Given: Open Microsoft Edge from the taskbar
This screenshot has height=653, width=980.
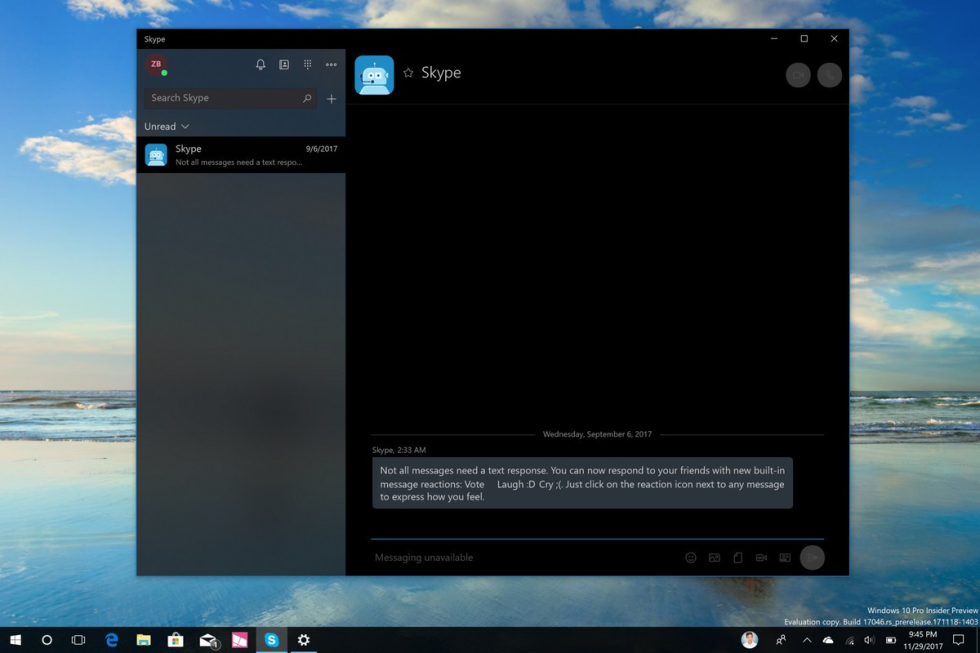Looking at the screenshot, I should click(112, 640).
